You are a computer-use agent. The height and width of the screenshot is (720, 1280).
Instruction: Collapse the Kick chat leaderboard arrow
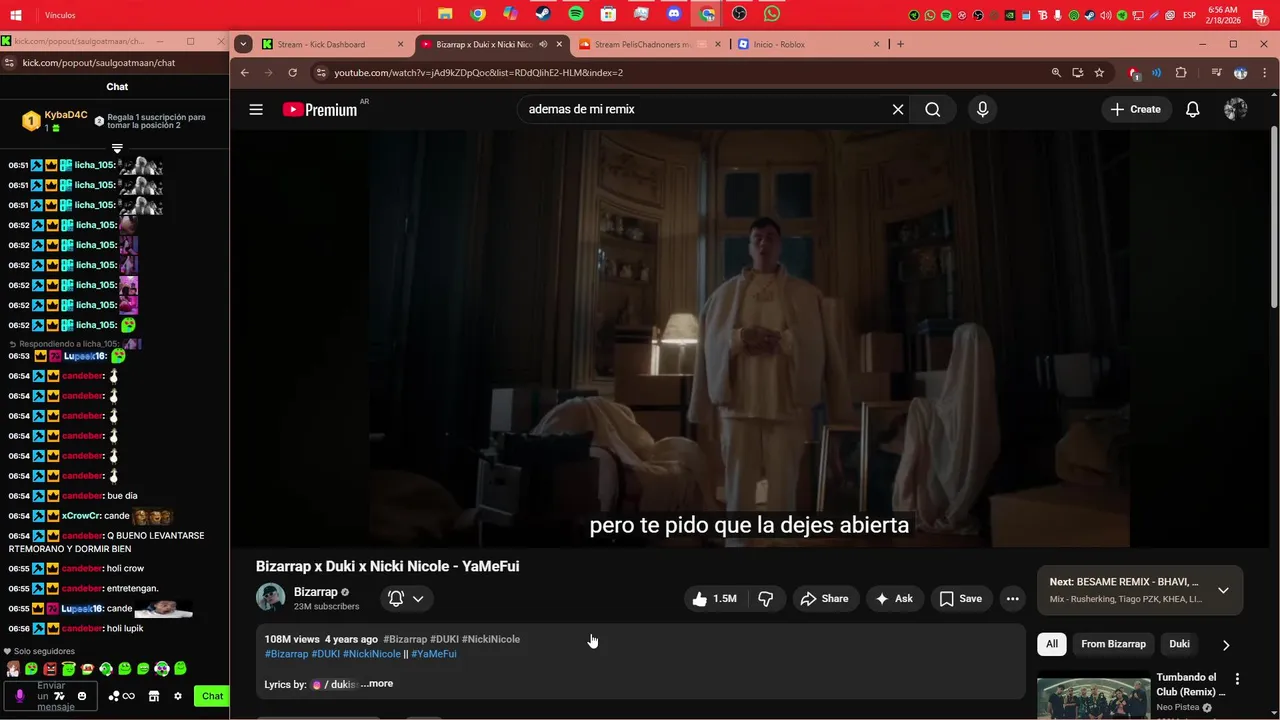tap(117, 148)
